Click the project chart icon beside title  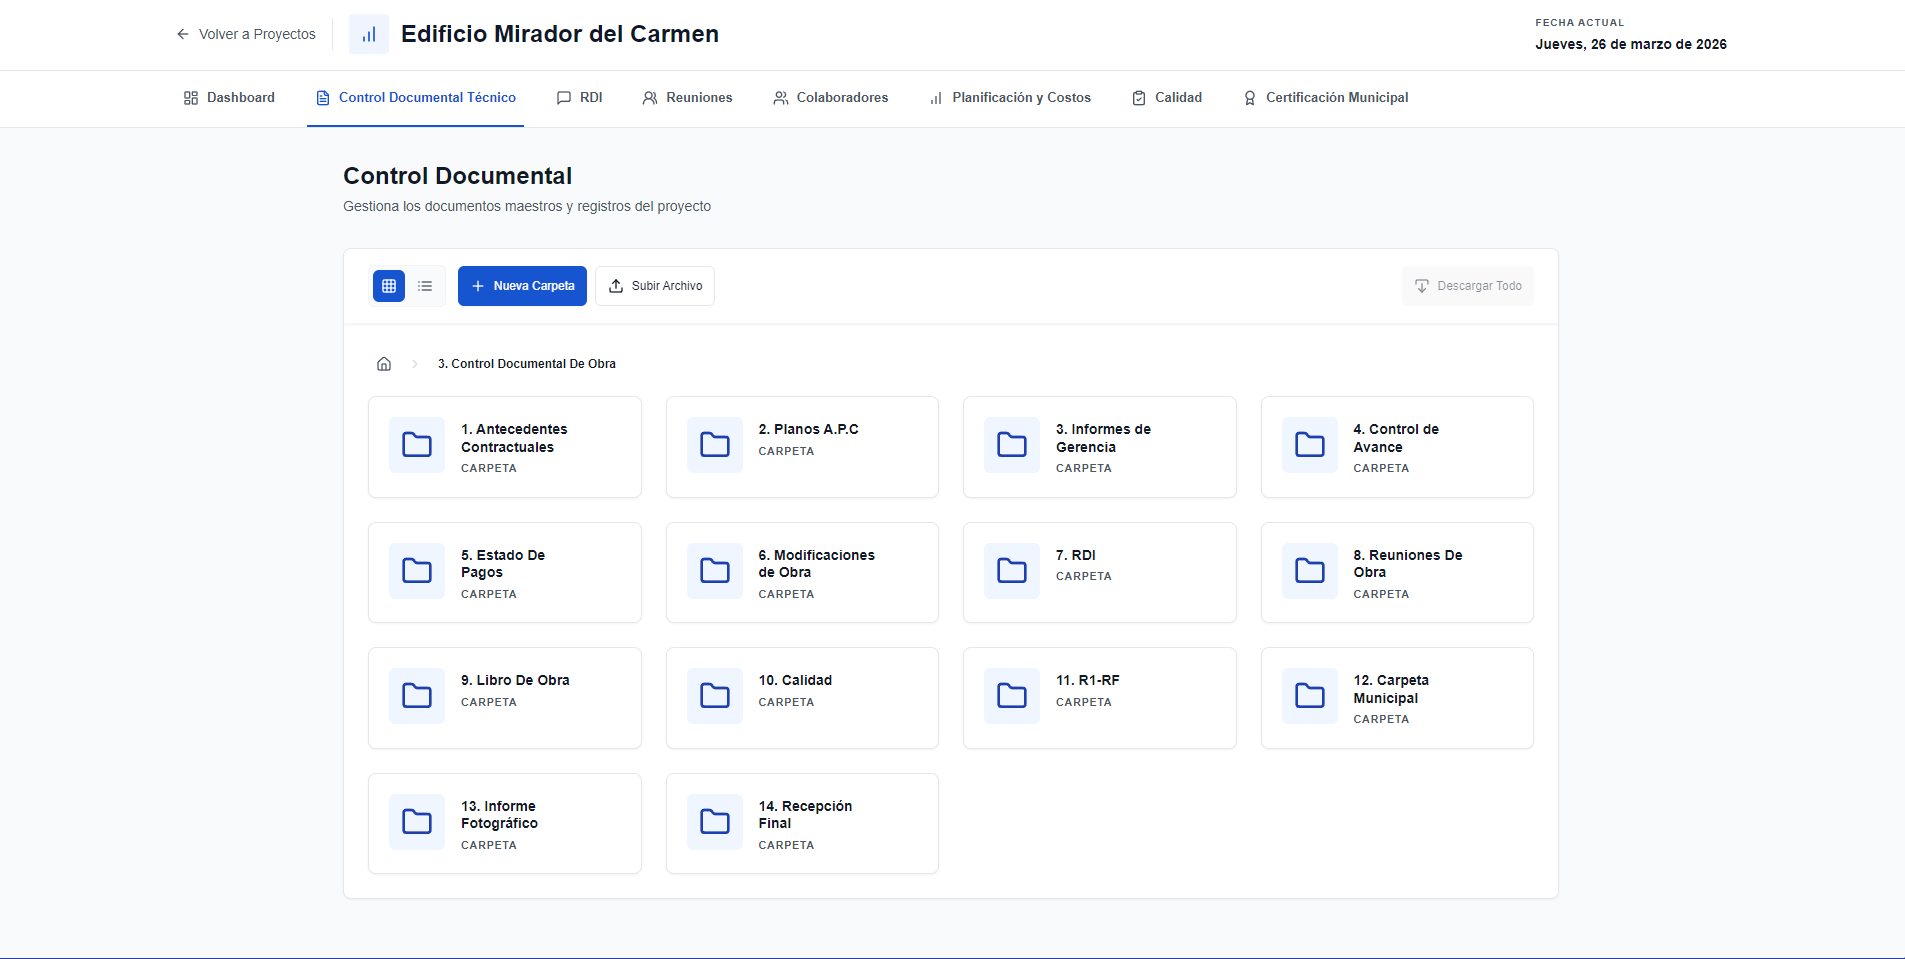pos(369,34)
